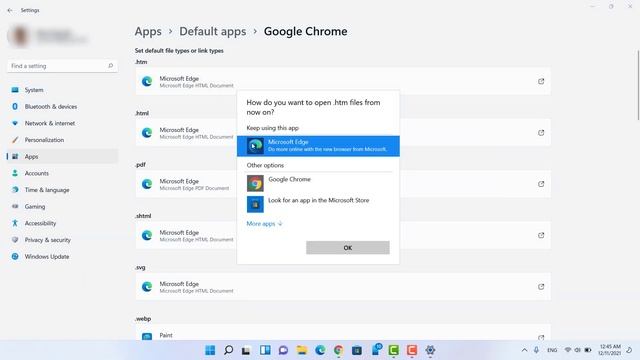Click the .webp Paint row
This screenshot has width=640, height=360.
pos(343,333)
